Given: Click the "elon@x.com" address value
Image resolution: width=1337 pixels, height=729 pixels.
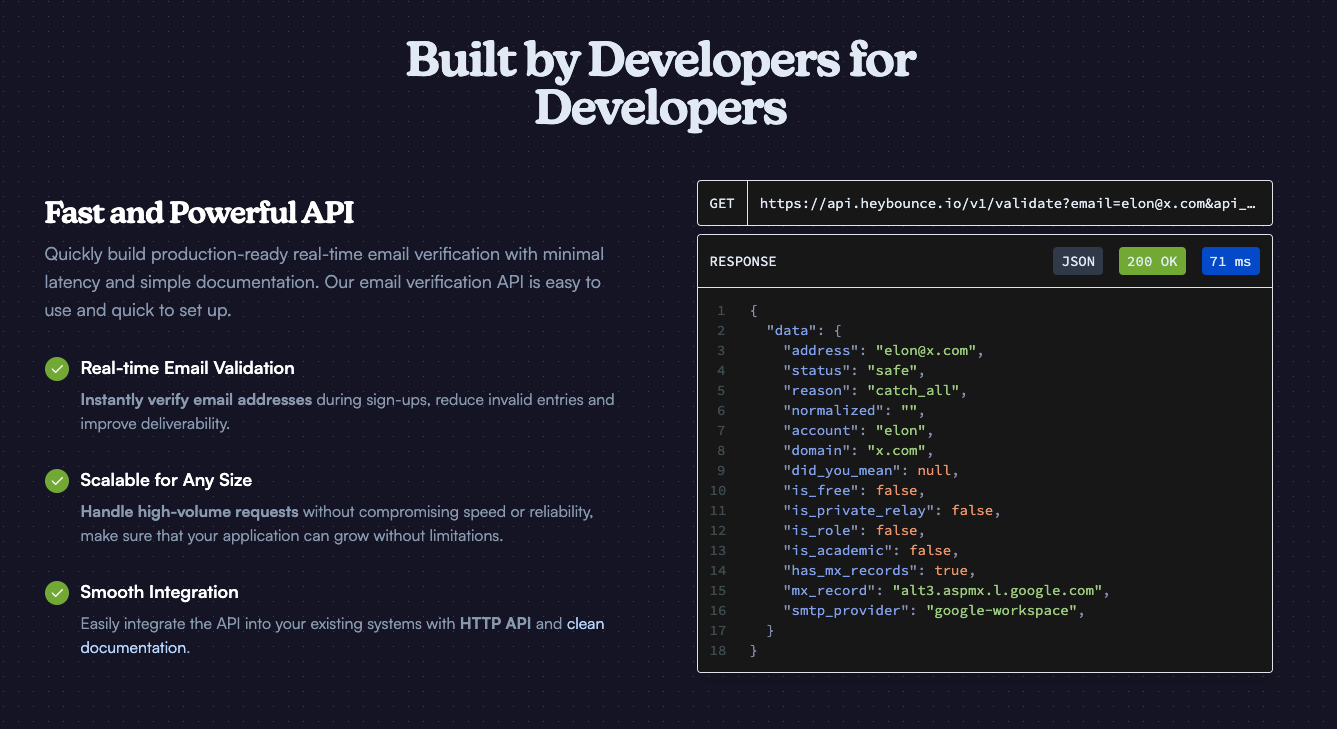Looking at the screenshot, I should click(926, 350).
